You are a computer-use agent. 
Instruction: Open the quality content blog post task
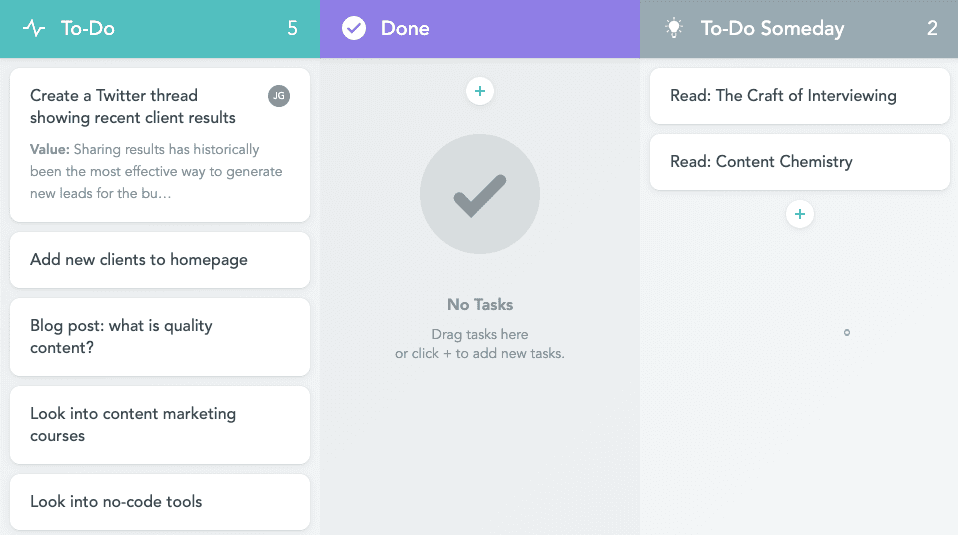coord(121,336)
